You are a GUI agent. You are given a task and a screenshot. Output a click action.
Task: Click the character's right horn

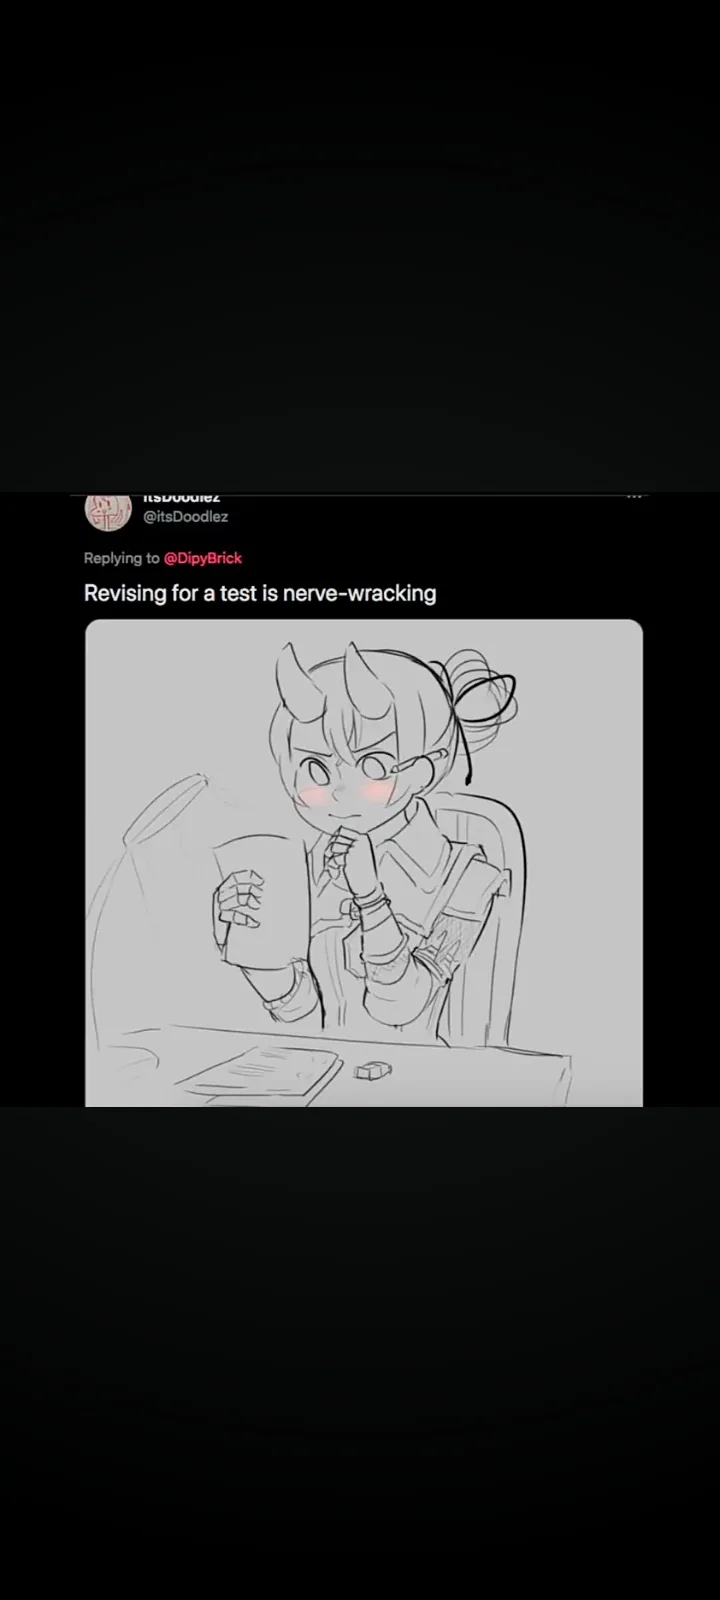(x=361, y=670)
